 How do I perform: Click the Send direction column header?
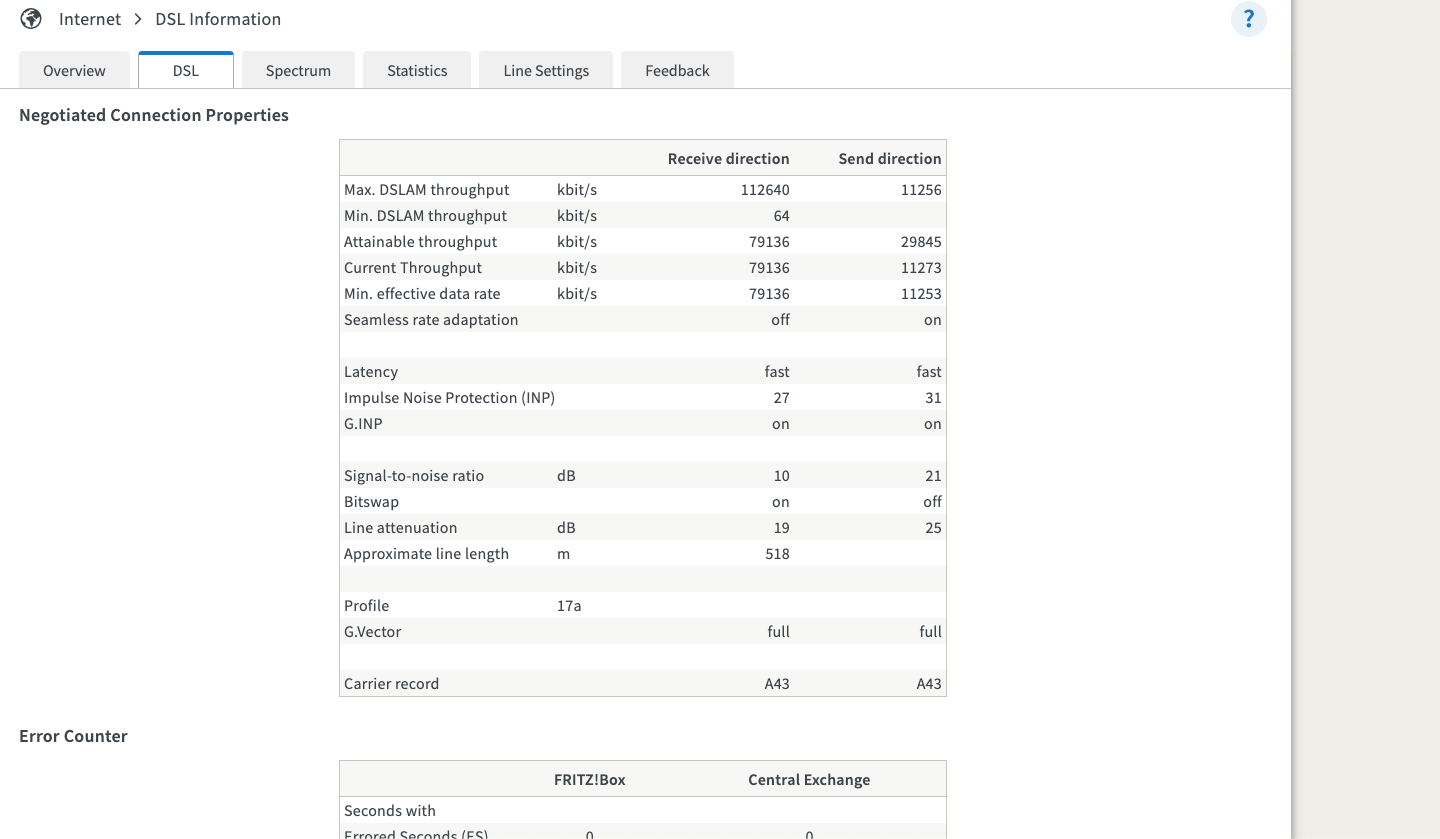pyautogui.click(x=890, y=159)
